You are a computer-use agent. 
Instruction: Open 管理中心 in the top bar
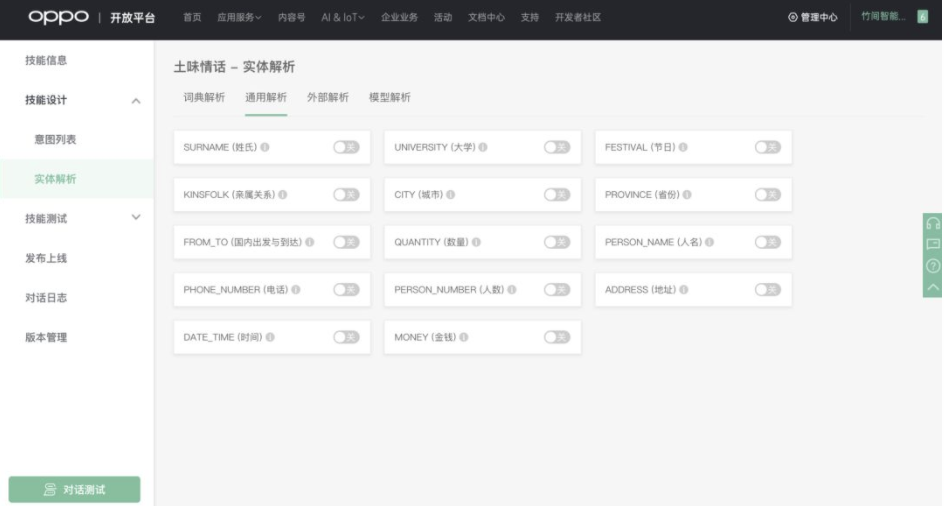click(x=813, y=17)
